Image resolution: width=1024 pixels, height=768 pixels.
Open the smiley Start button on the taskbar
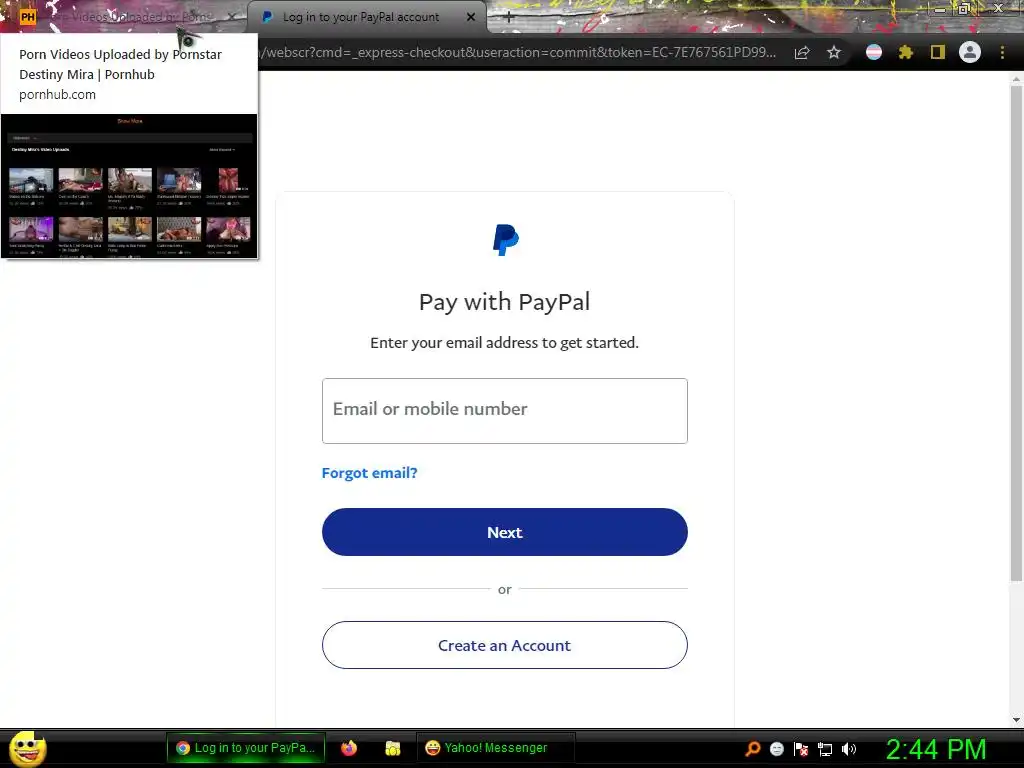click(27, 748)
